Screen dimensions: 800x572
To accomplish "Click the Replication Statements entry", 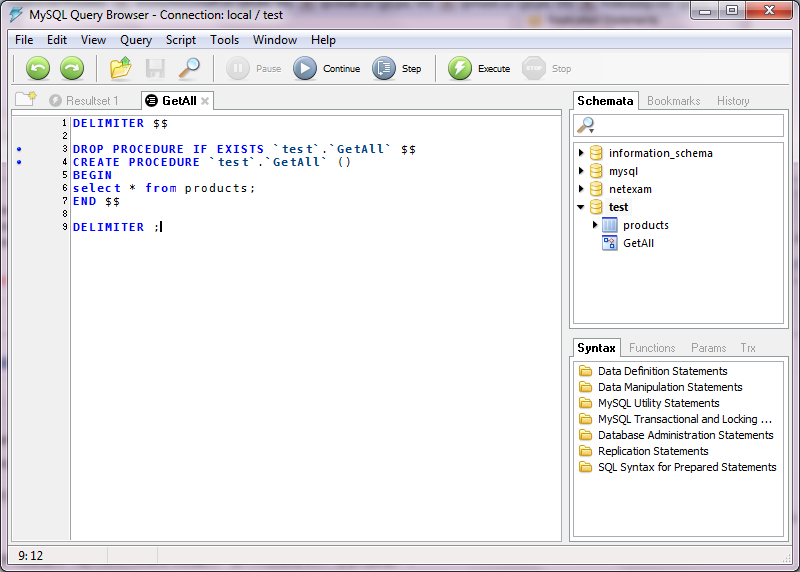I will (653, 451).
